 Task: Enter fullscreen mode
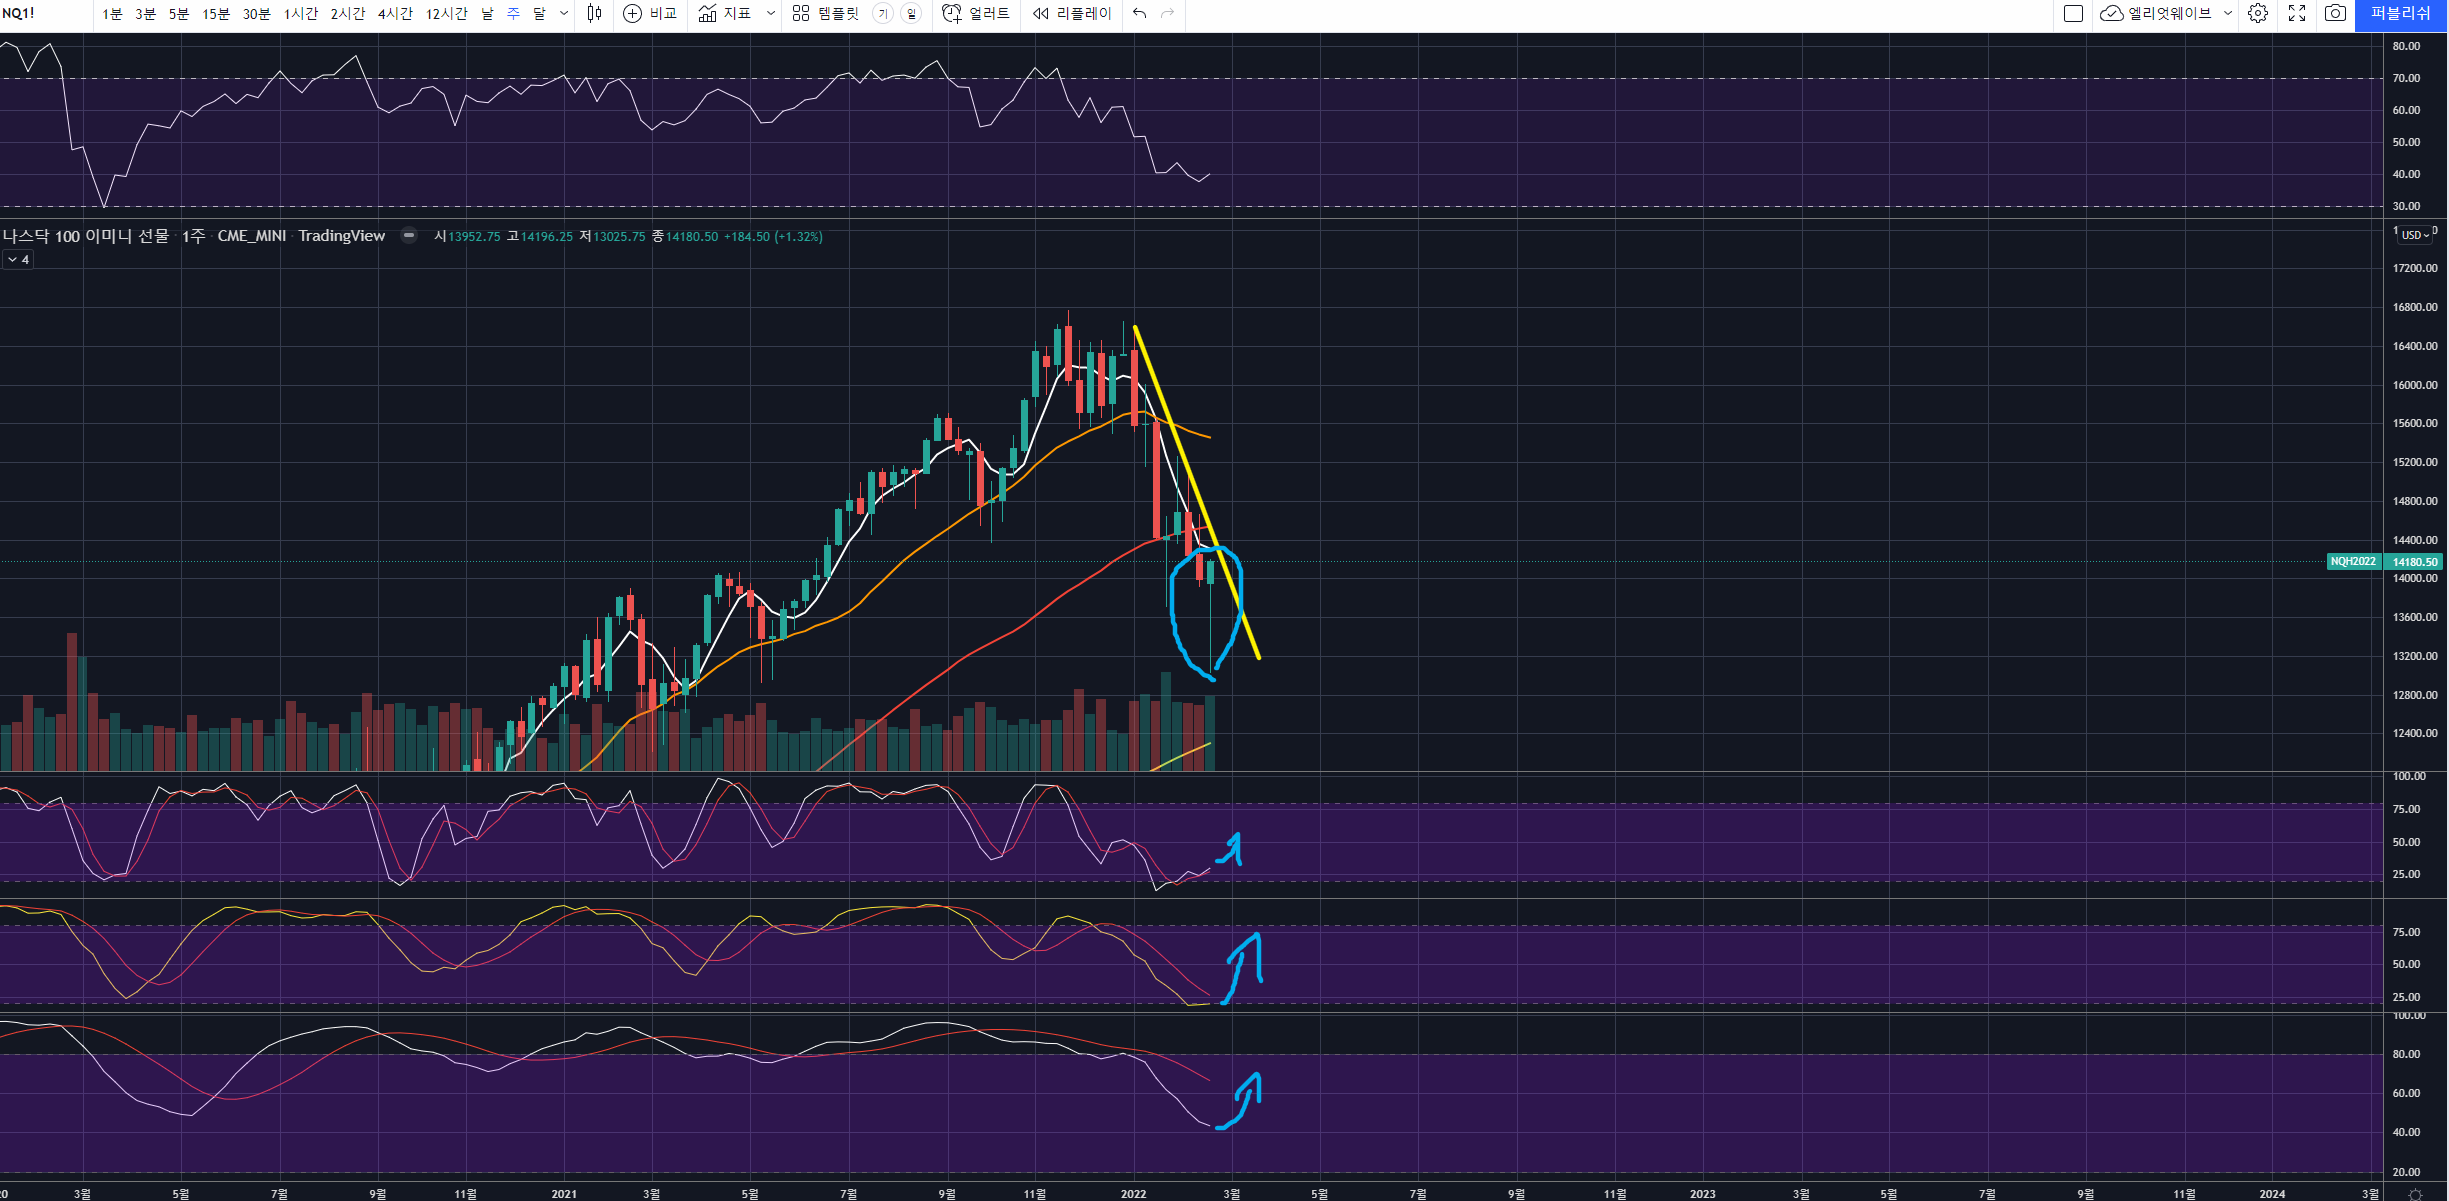[x=2297, y=13]
